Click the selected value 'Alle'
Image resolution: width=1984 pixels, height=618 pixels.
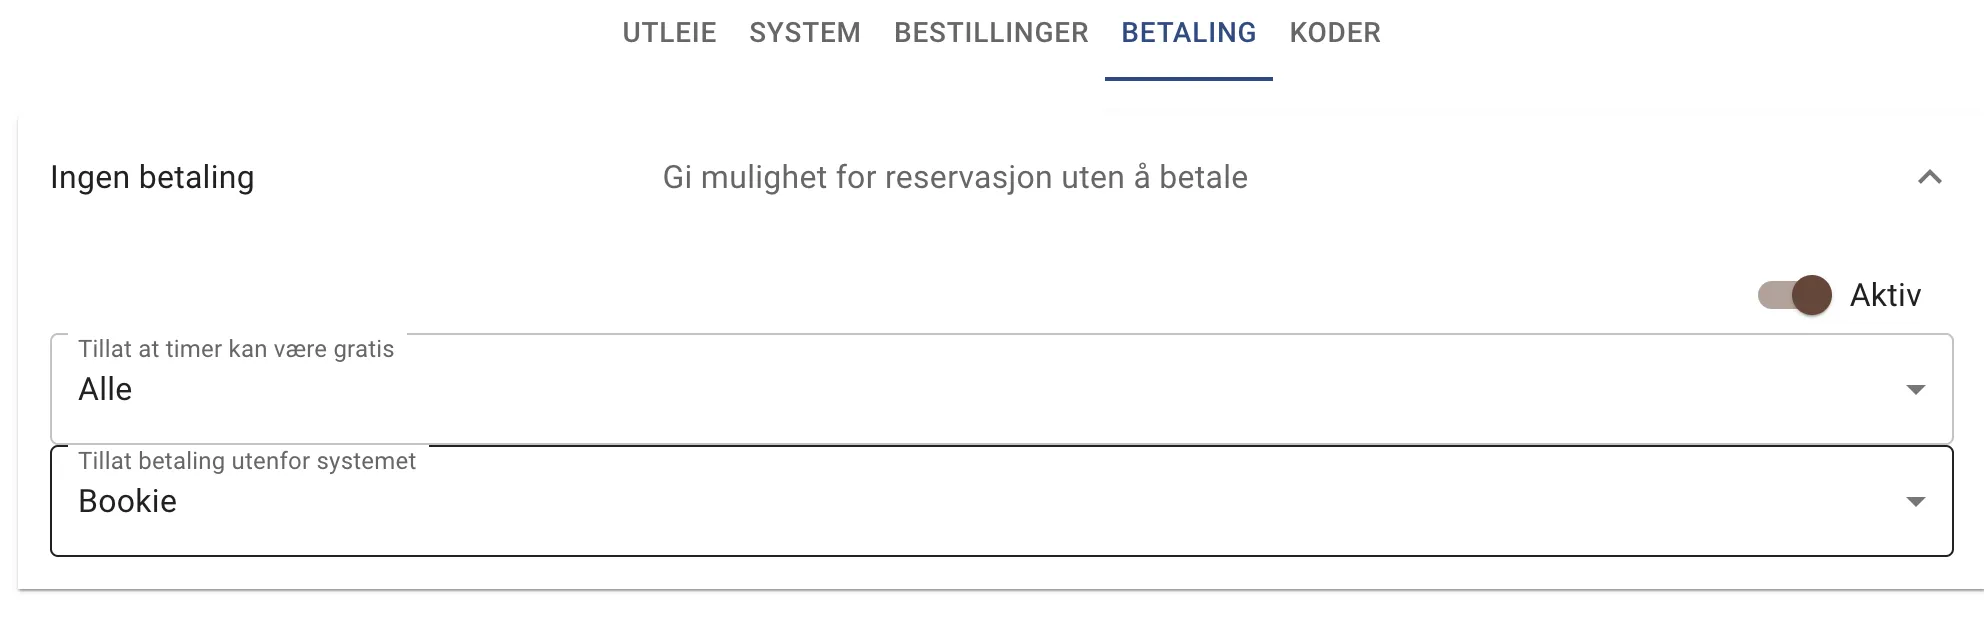[x=105, y=390]
